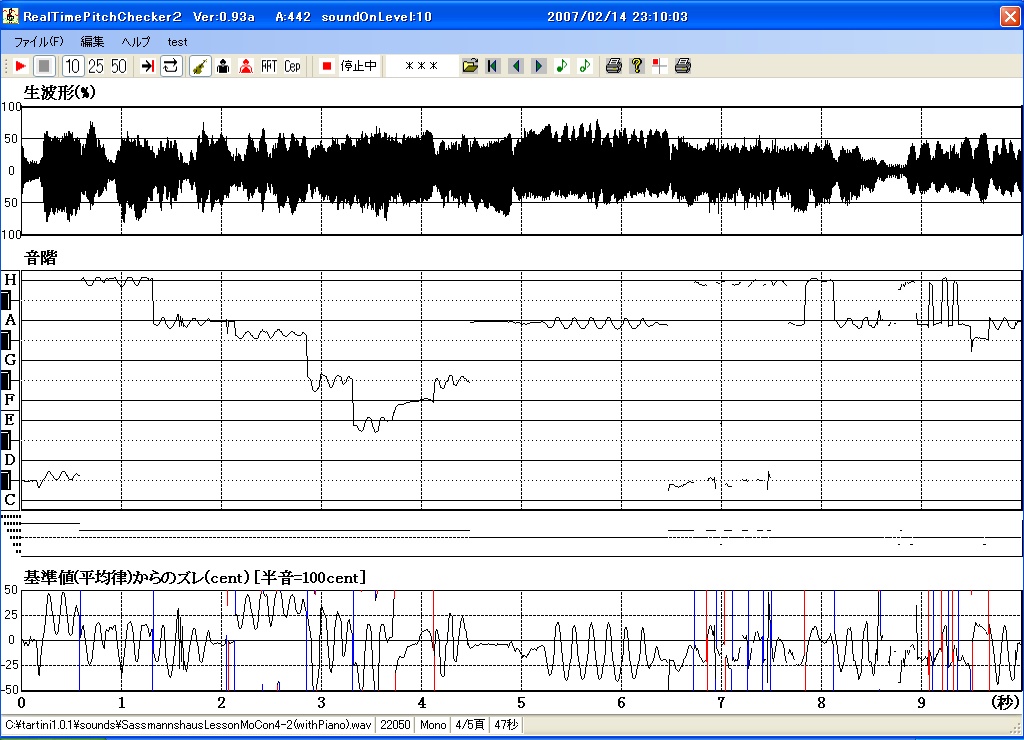The height and width of the screenshot is (740, 1024).
Task: Click the (秒) seconds unit label
Action: [1005, 702]
